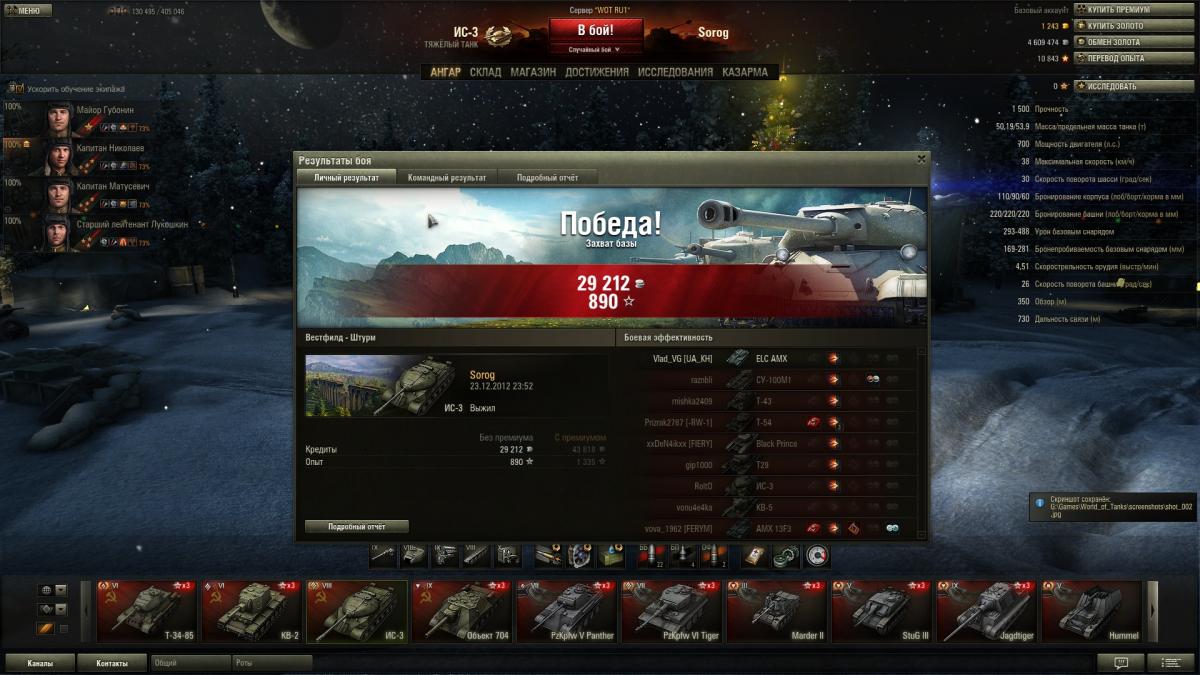The height and width of the screenshot is (675, 1200).
Task: Select ИС-3 tank in carousel
Action: [x=357, y=612]
